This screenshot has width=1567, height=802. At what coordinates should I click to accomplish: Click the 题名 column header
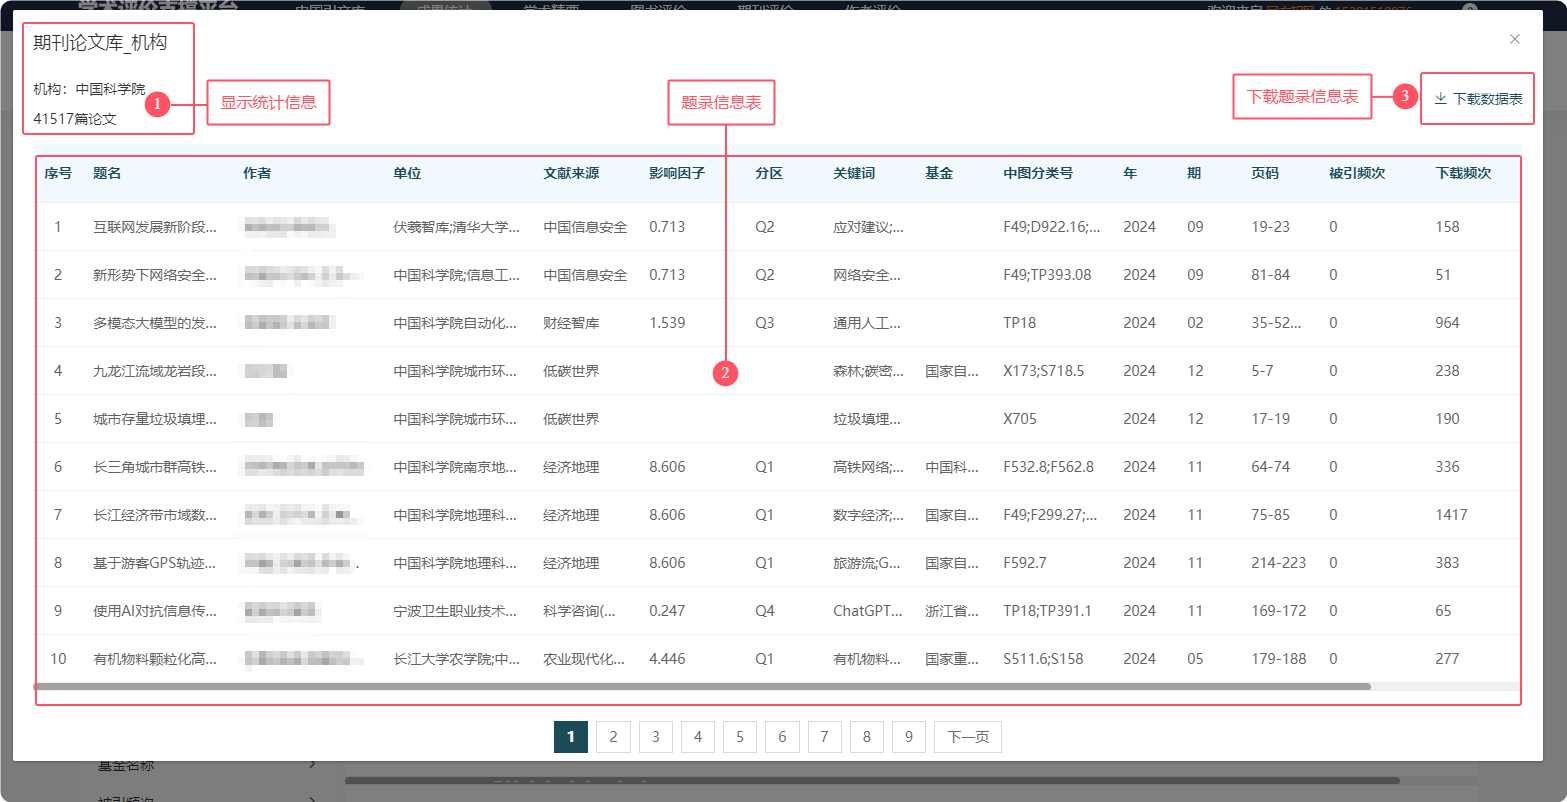[107, 173]
